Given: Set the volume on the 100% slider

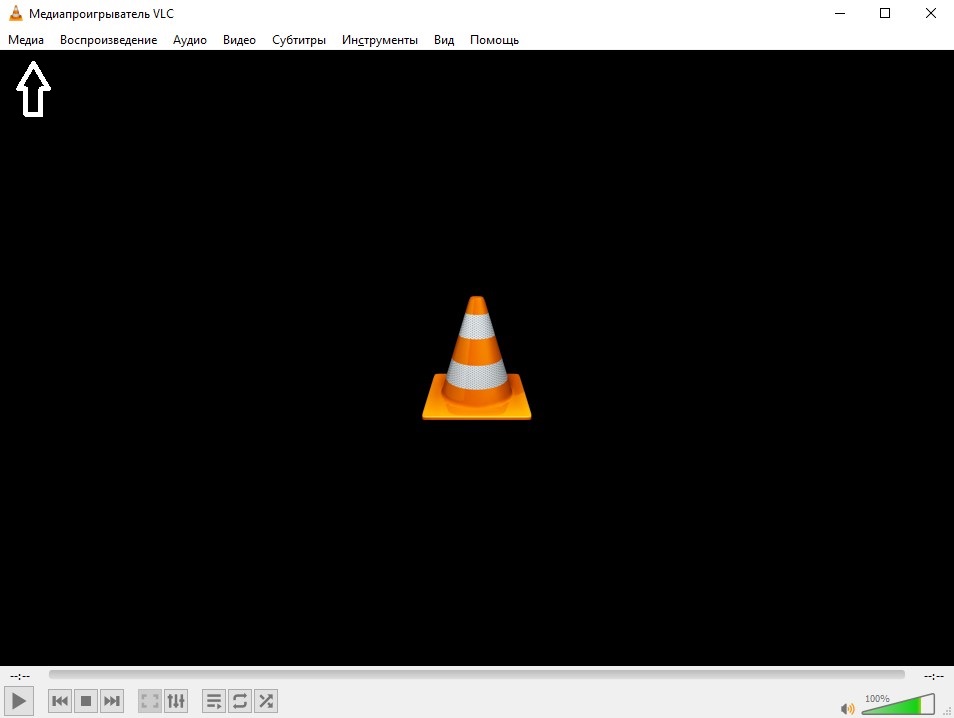Looking at the screenshot, I should tap(898, 704).
